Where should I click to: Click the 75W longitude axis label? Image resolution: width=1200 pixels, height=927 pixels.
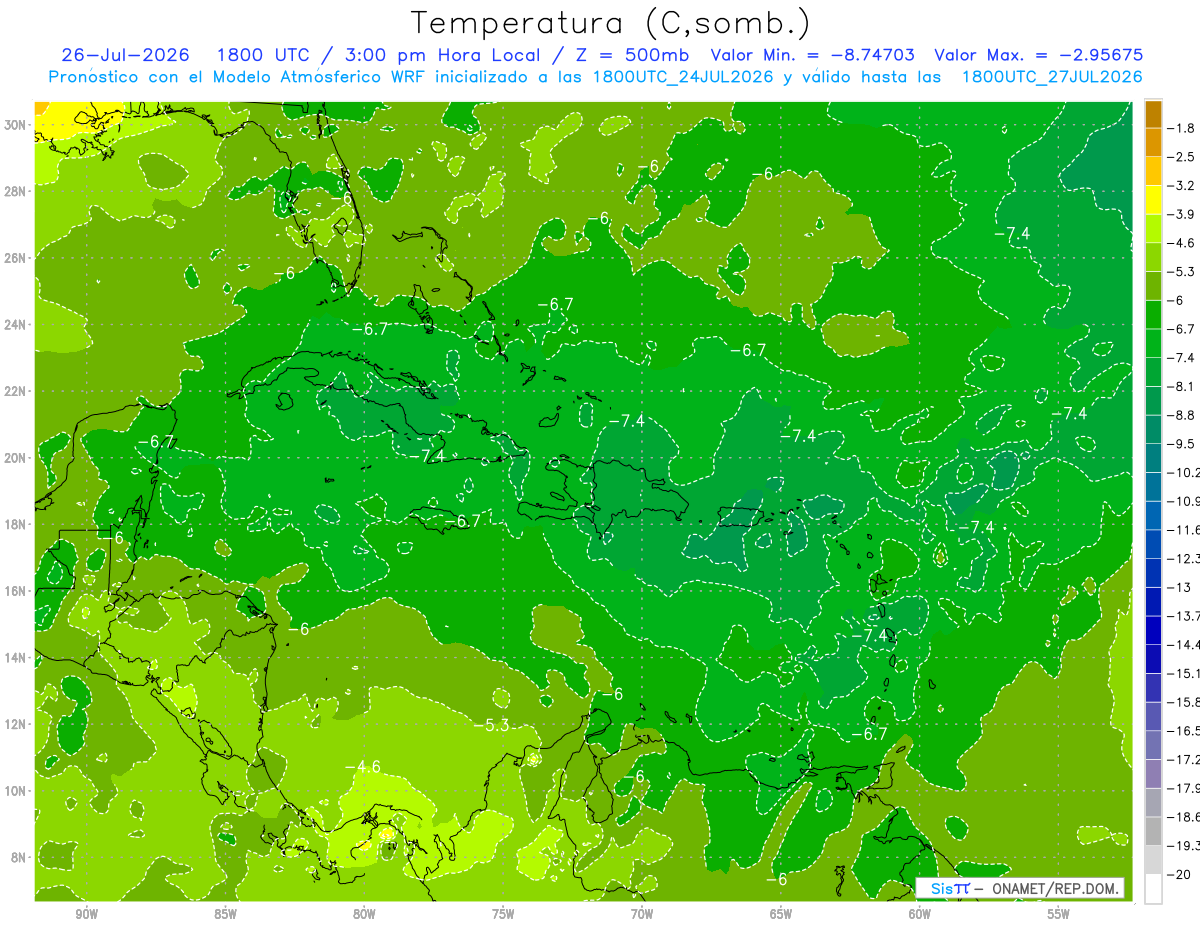coord(503,915)
